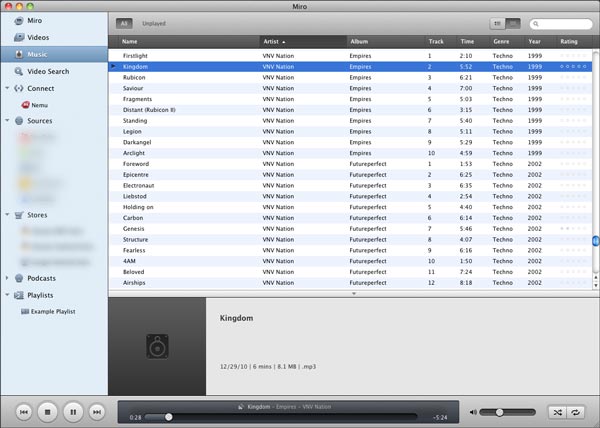Image resolution: width=600 pixels, height=428 pixels.
Task: Collapse the Playlists section
Action: pos(7,295)
